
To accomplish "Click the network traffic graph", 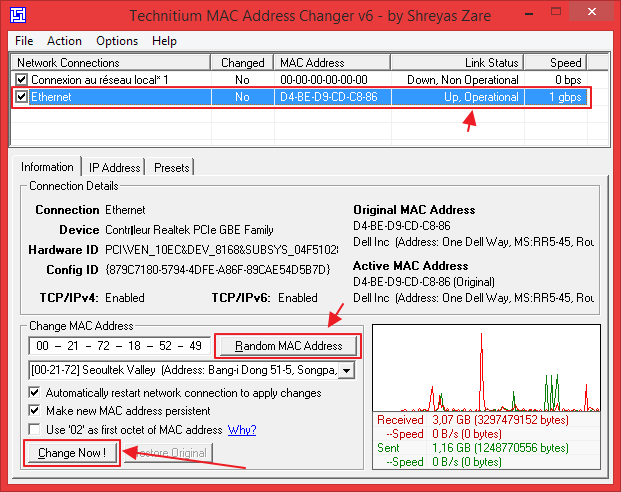I will (x=486, y=368).
